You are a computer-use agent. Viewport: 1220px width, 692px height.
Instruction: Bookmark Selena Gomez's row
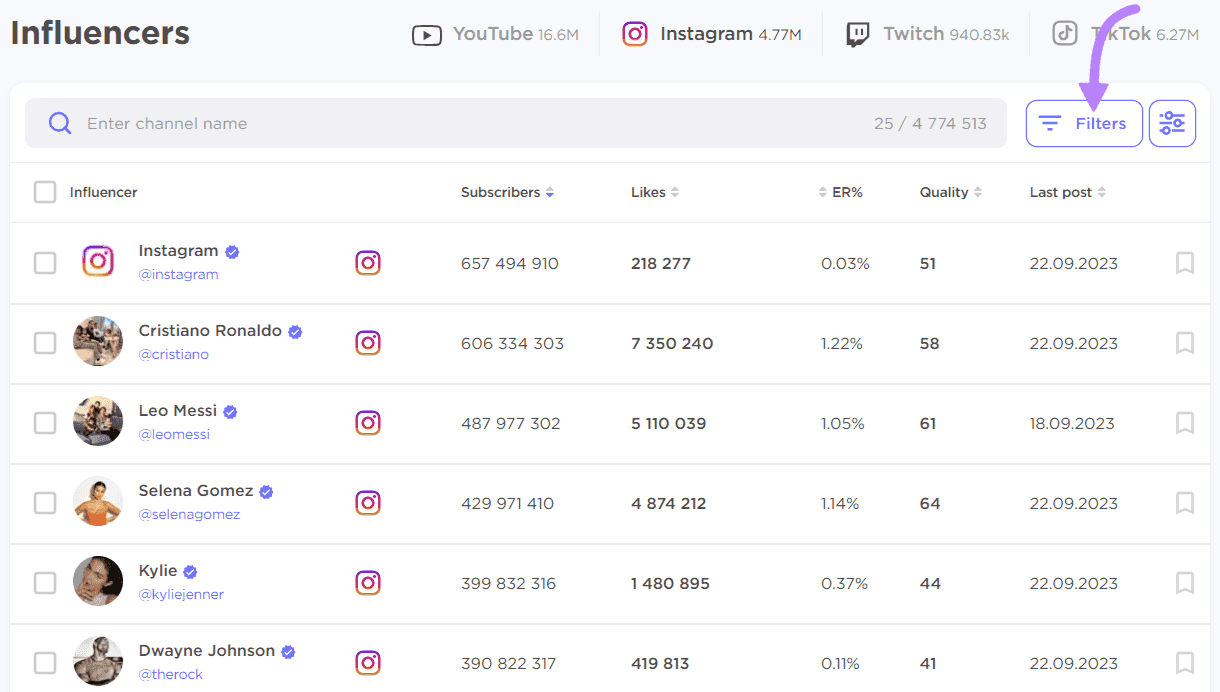click(x=1185, y=503)
